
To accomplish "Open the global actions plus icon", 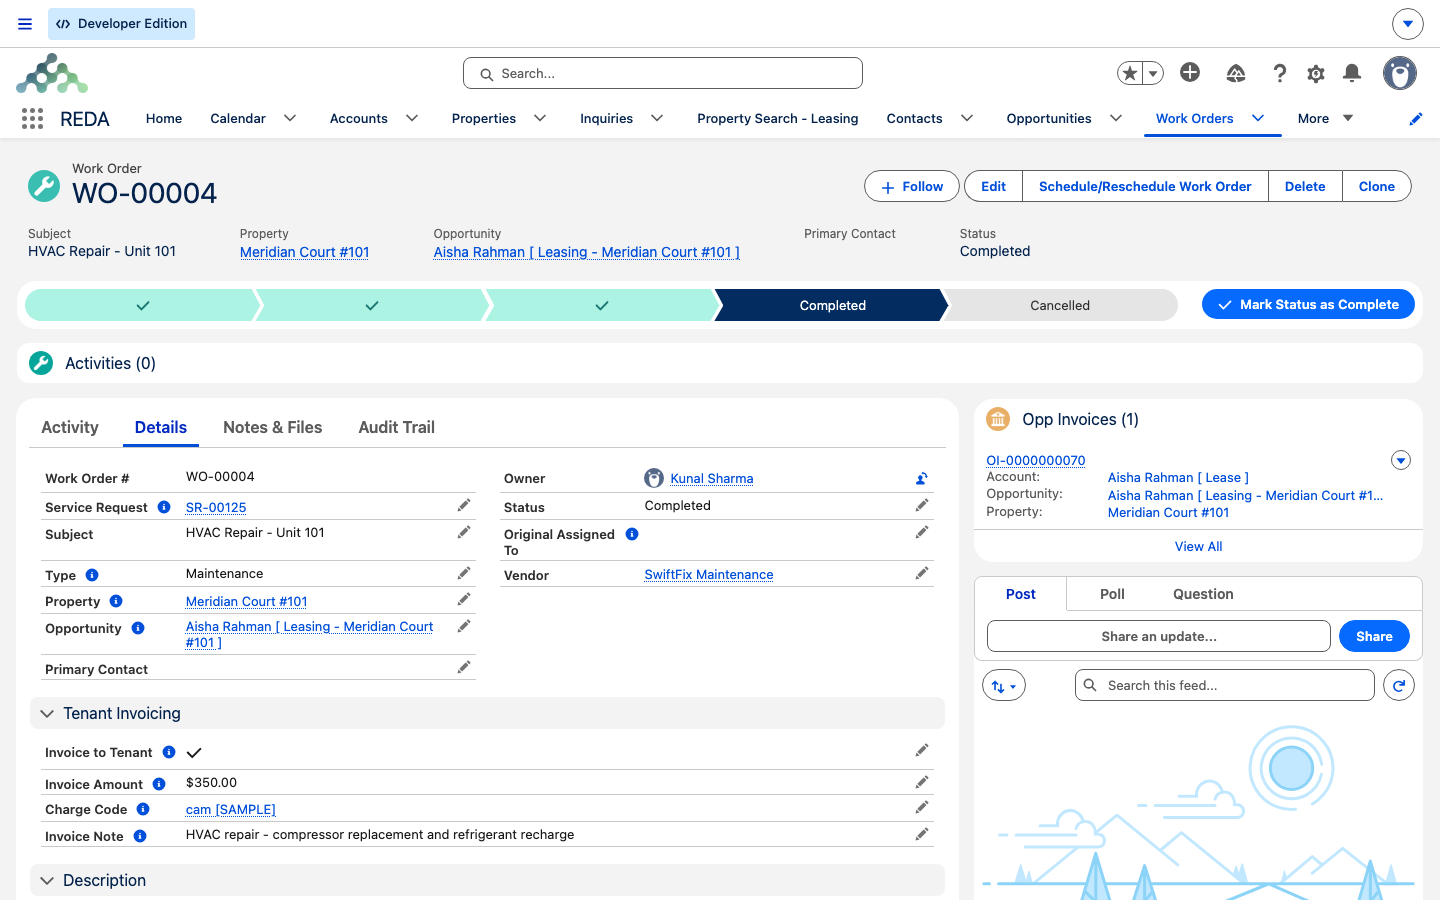I will [1190, 72].
